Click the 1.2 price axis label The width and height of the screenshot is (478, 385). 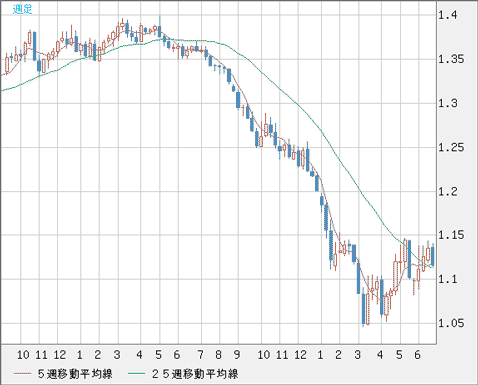[448, 191]
